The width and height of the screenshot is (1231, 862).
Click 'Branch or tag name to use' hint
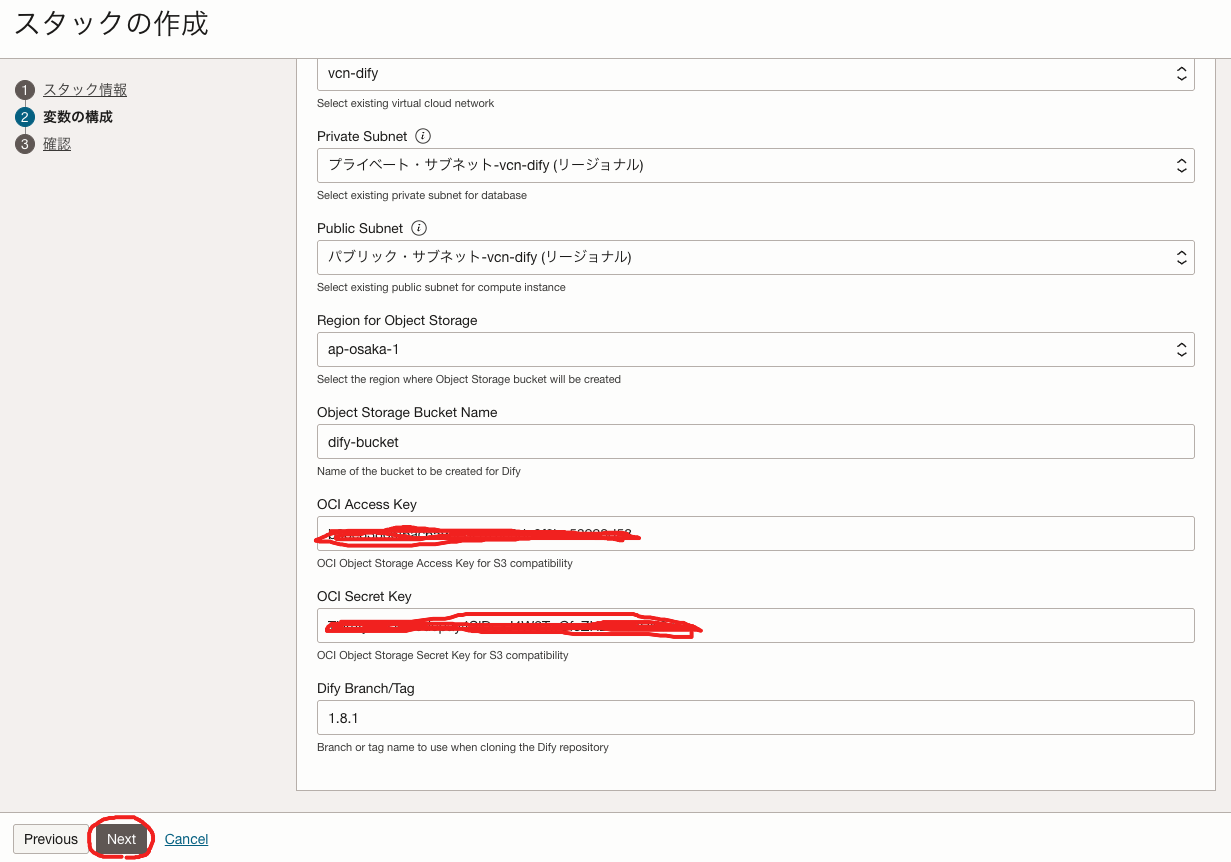[x=463, y=747]
